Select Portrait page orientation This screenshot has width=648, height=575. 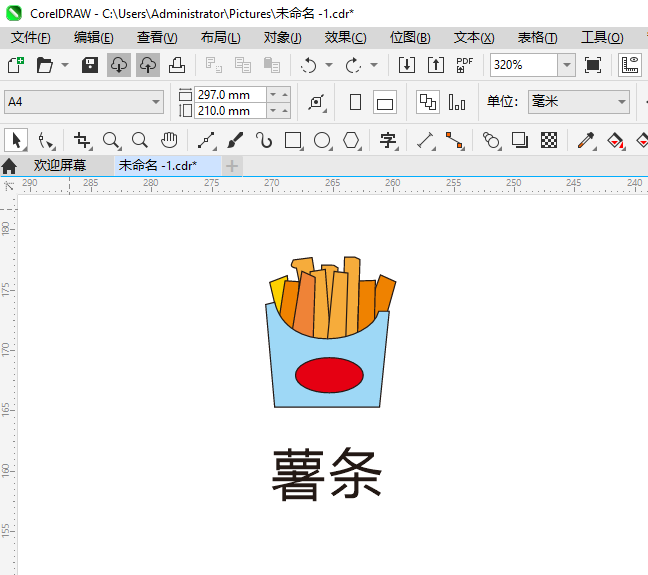pyautogui.click(x=355, y=102)
